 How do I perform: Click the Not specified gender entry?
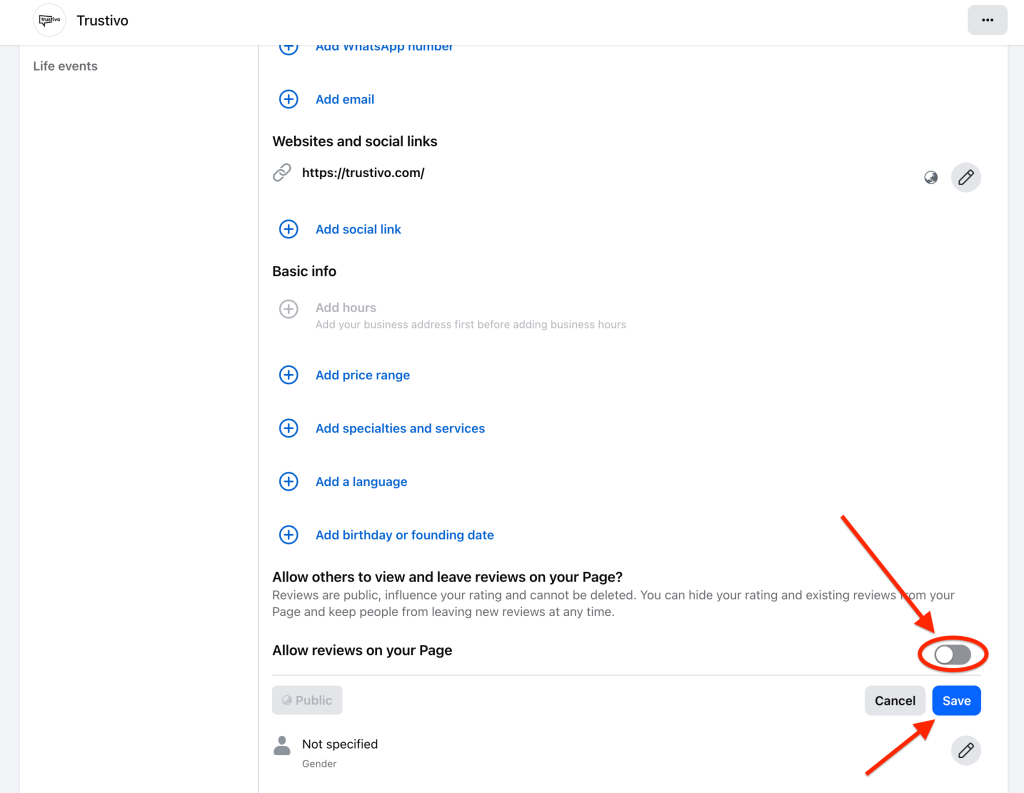coord(340,744)
